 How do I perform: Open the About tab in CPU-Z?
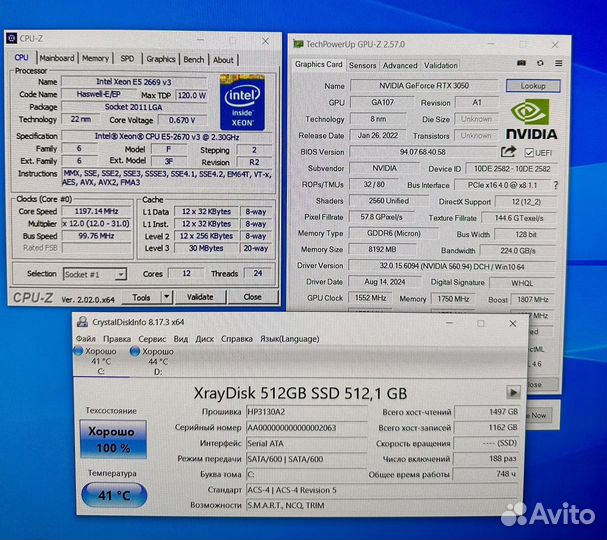click(223, 60)
